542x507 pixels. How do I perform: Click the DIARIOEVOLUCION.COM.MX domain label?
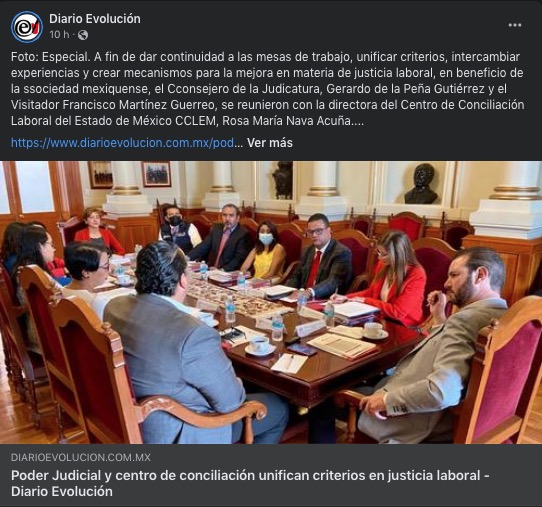tap(81, 458)
